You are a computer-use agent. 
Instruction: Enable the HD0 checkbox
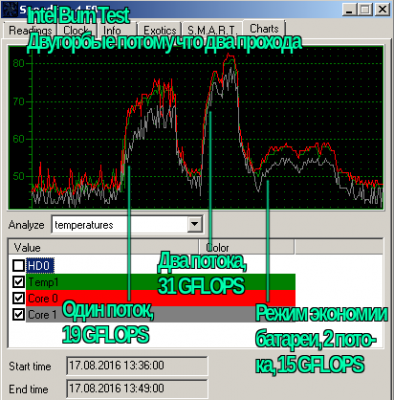[x=19, y=266]
